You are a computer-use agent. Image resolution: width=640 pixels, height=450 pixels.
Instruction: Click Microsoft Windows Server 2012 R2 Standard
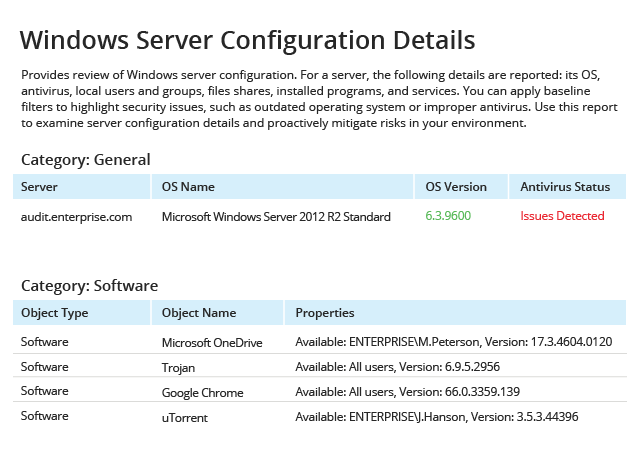coord(276,216)
